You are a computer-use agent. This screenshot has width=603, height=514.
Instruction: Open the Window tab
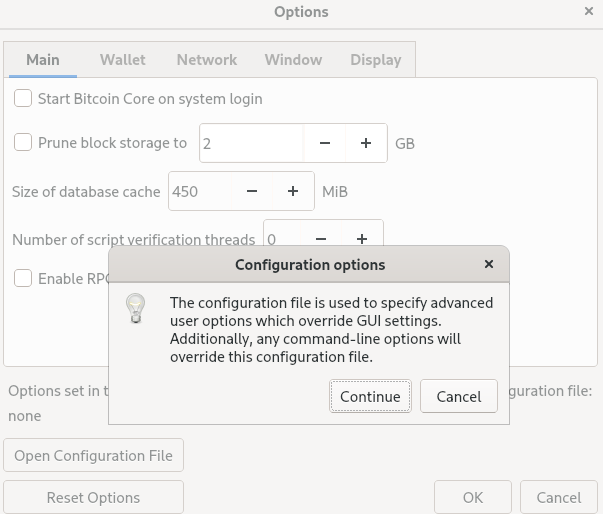click(x=293, y=60)
